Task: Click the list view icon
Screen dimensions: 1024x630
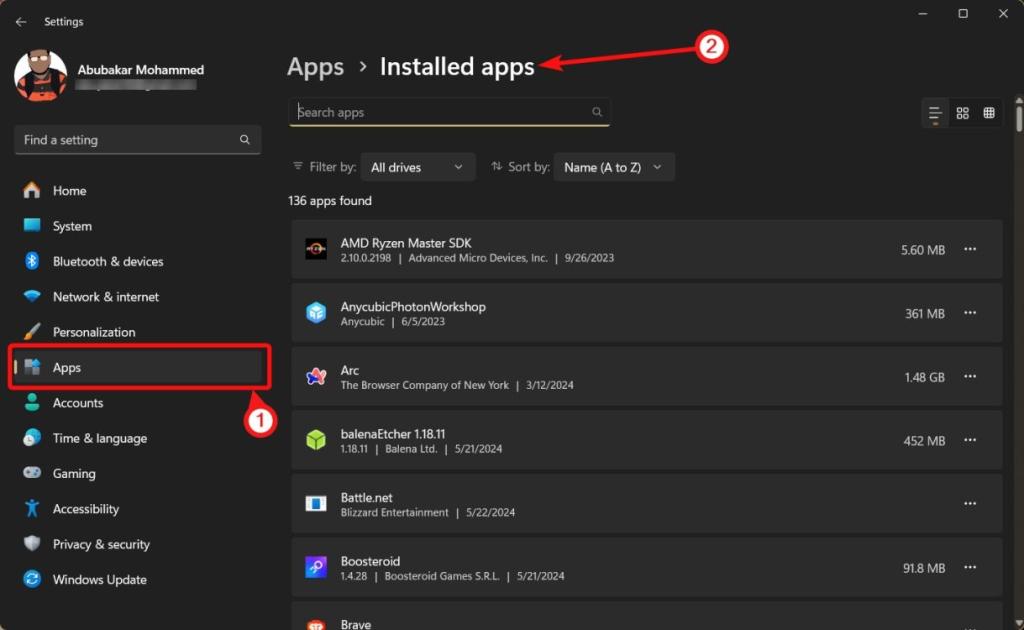Action: 934,112
